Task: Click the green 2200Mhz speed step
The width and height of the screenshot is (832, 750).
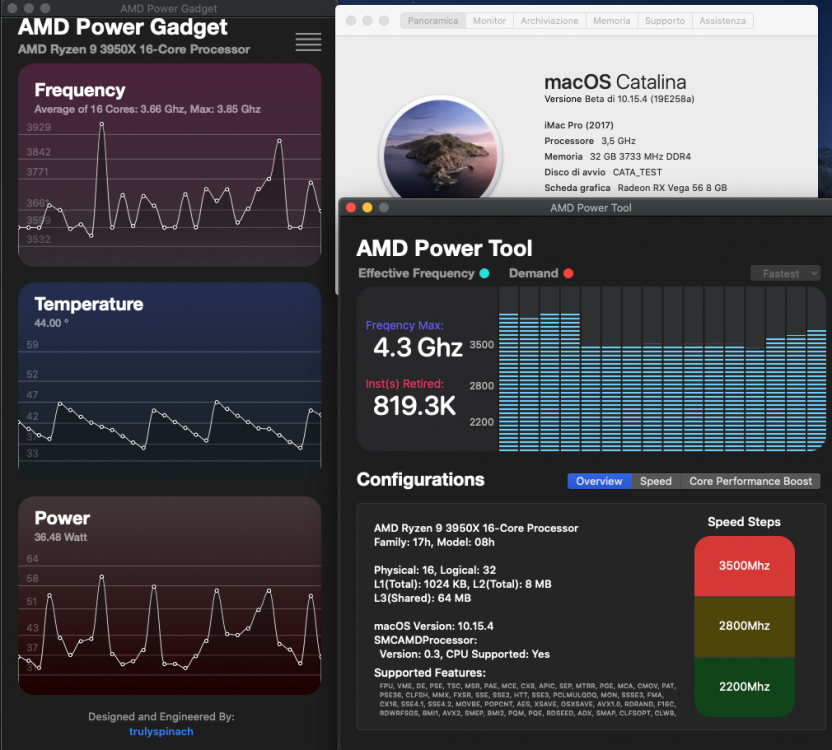Action: pos(744,687)
